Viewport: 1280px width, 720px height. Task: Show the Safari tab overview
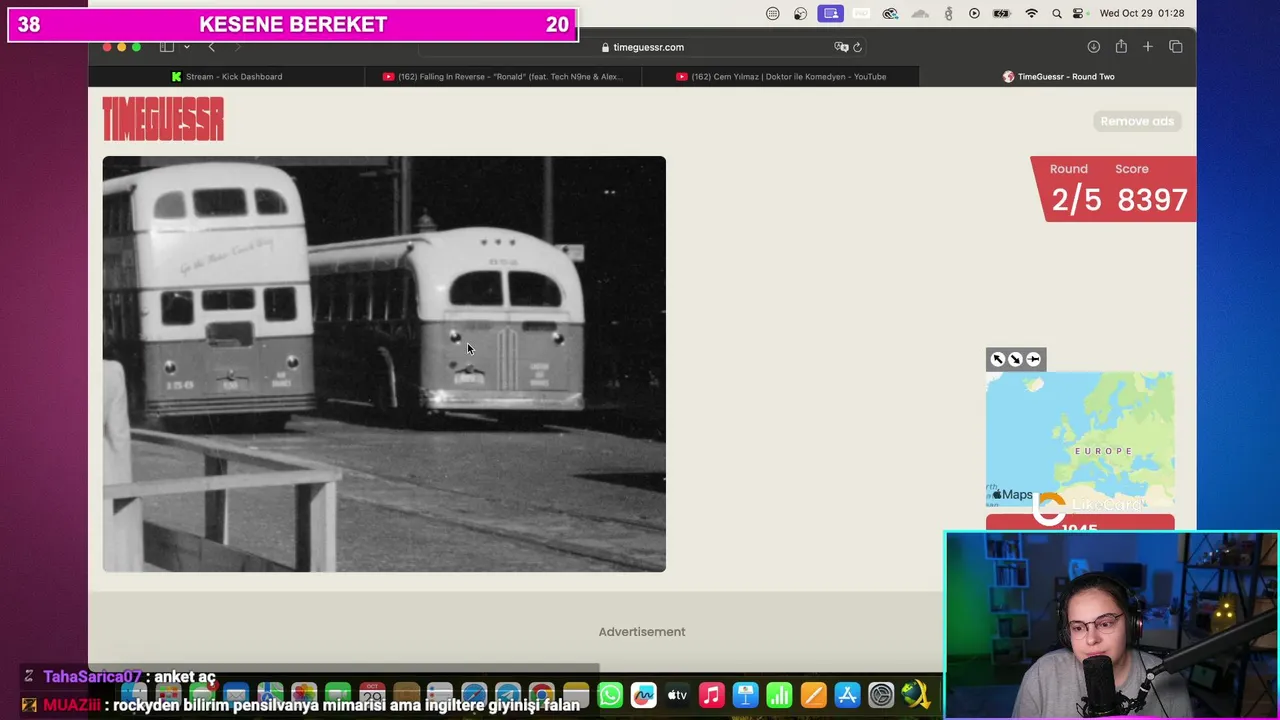(x=1176, y=47)
